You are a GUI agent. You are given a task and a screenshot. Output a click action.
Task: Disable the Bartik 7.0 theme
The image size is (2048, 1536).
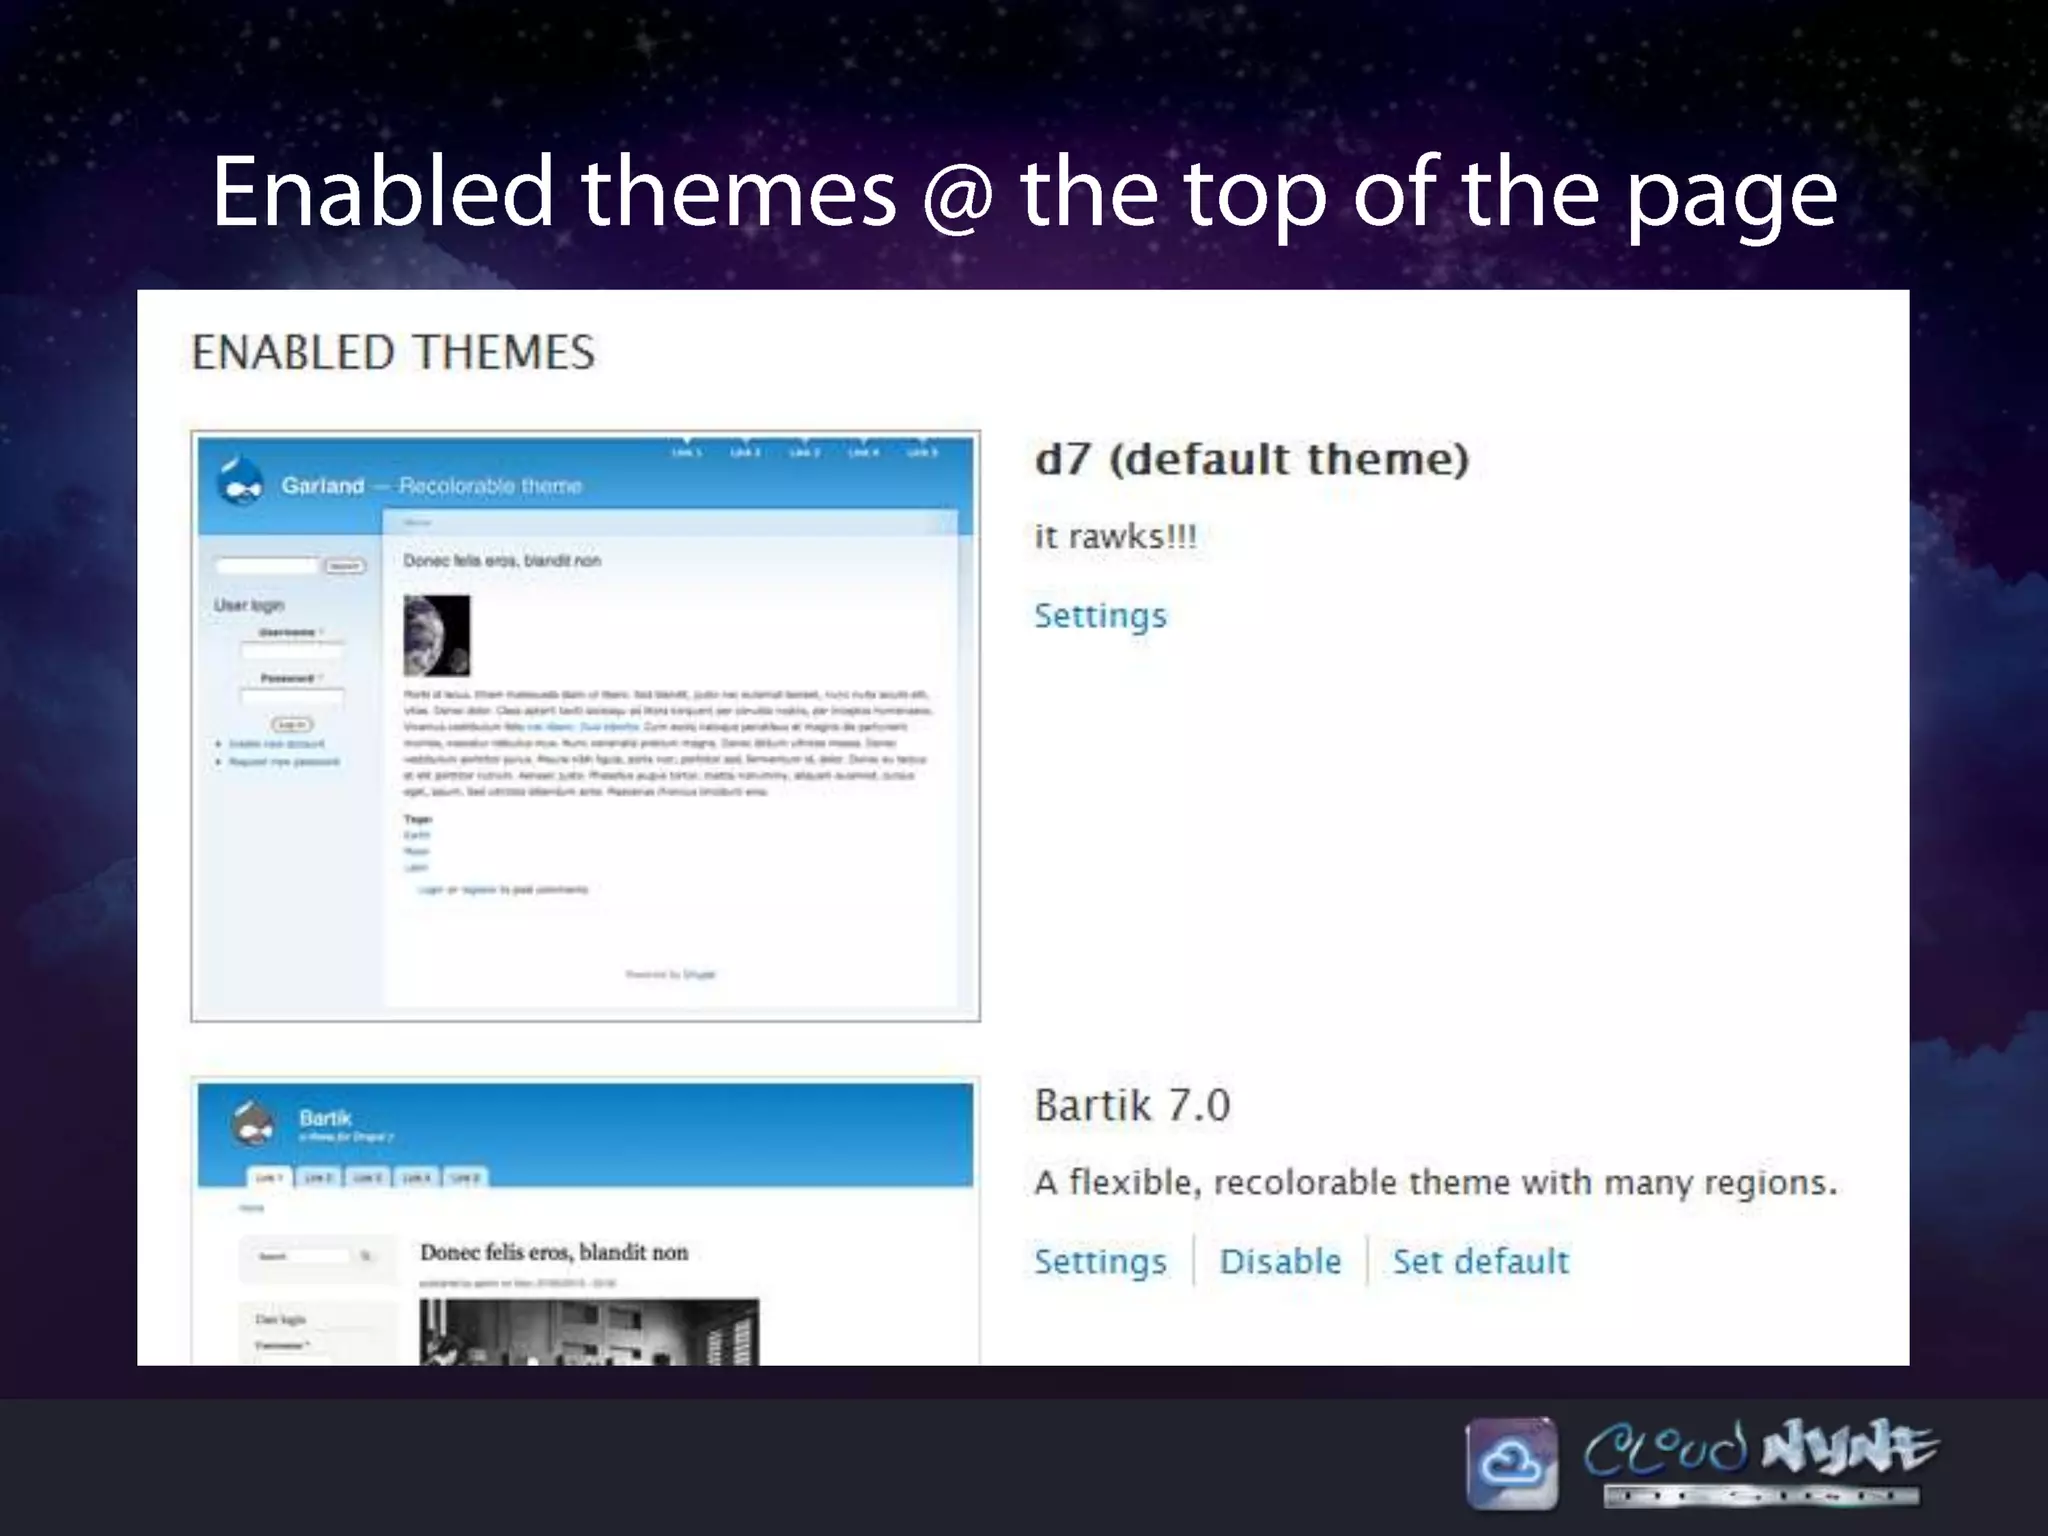coord(1280,1261)
